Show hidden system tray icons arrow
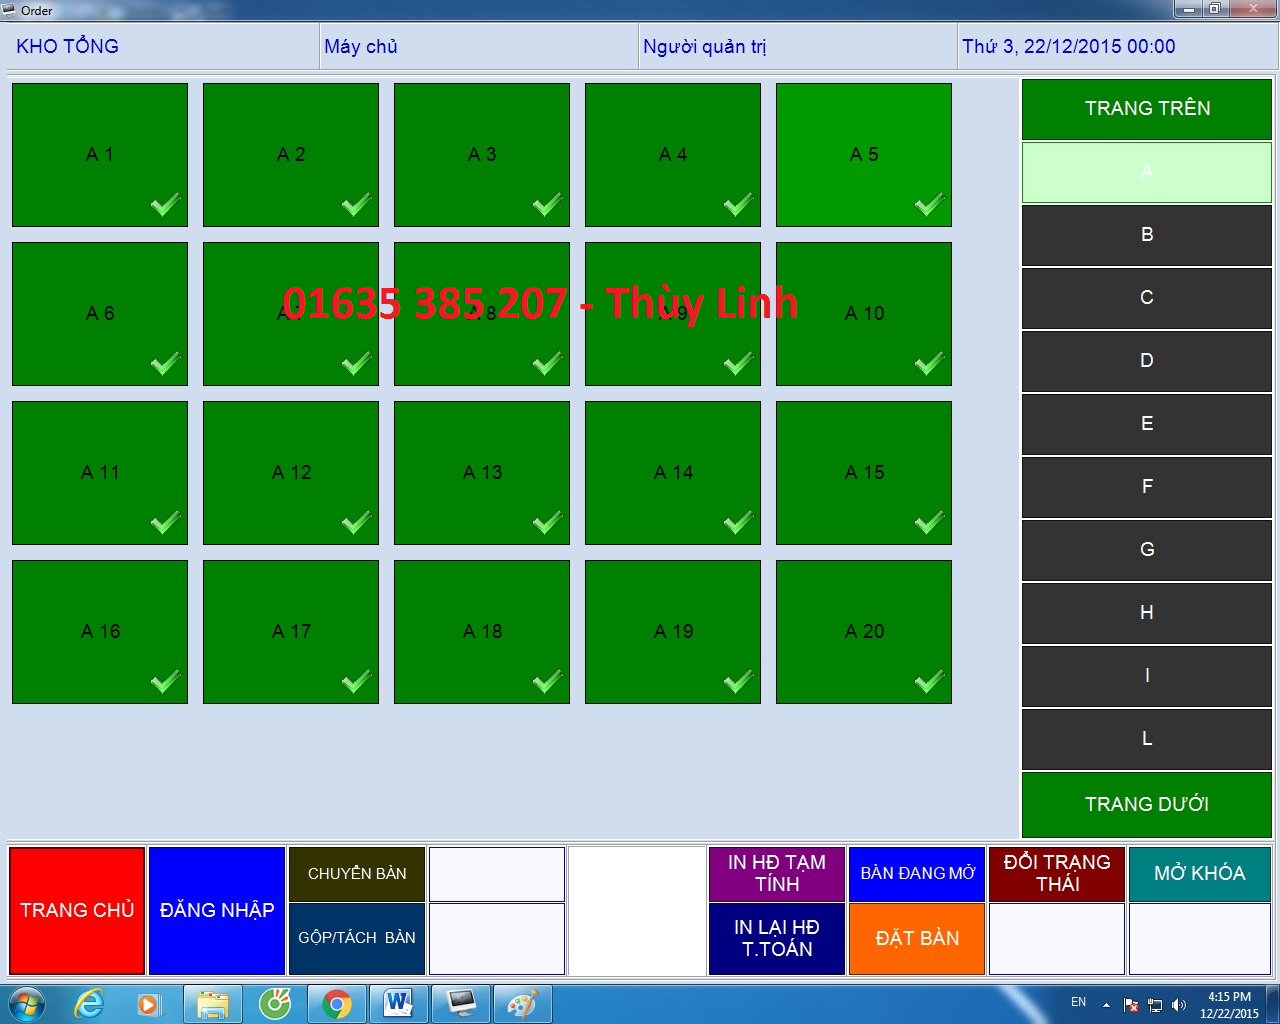This screenshot has height=1024, width=1280. pyautogui.click(x=1106, y=1004)
